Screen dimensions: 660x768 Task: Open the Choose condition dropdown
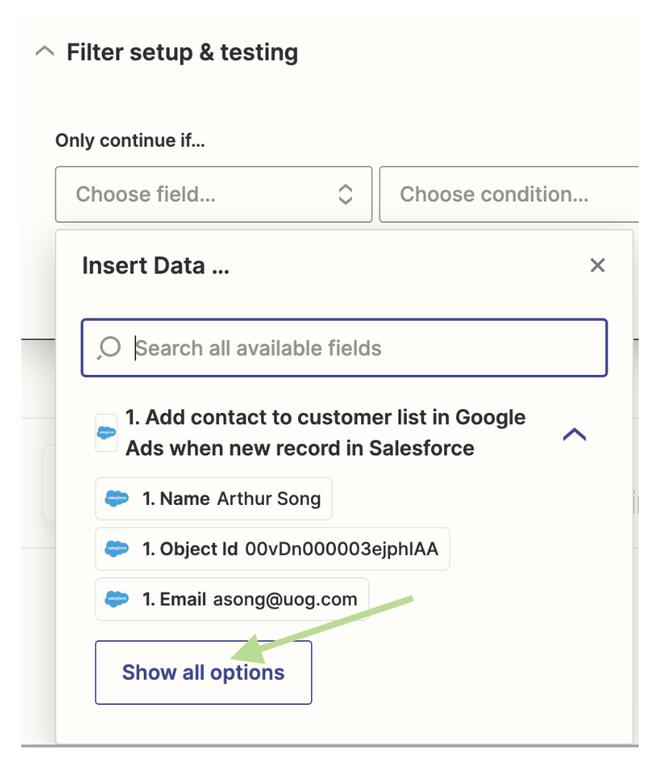[509, 194]
